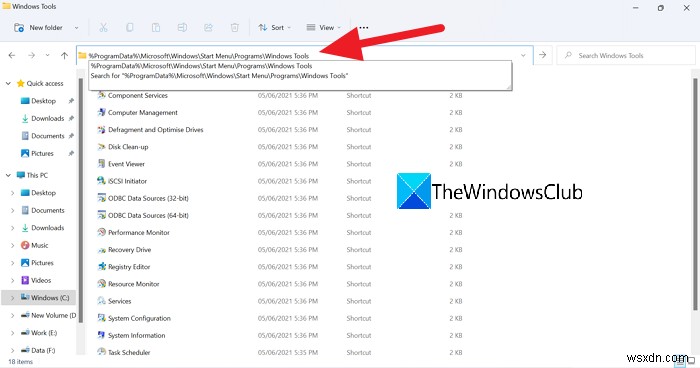Expand Music folder in sidebar
The image size is (700, 368).
click(12, 245)
